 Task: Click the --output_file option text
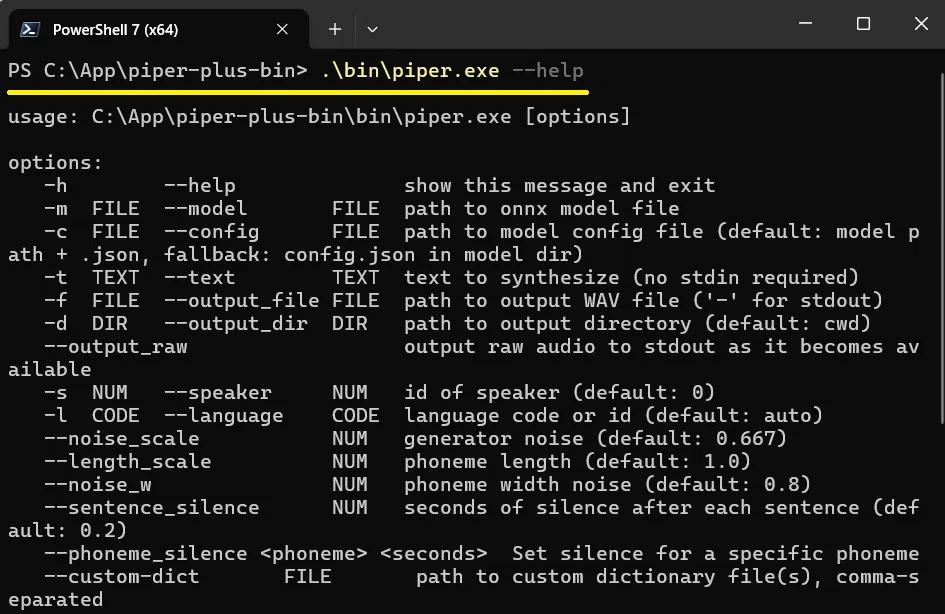point(242,300)
